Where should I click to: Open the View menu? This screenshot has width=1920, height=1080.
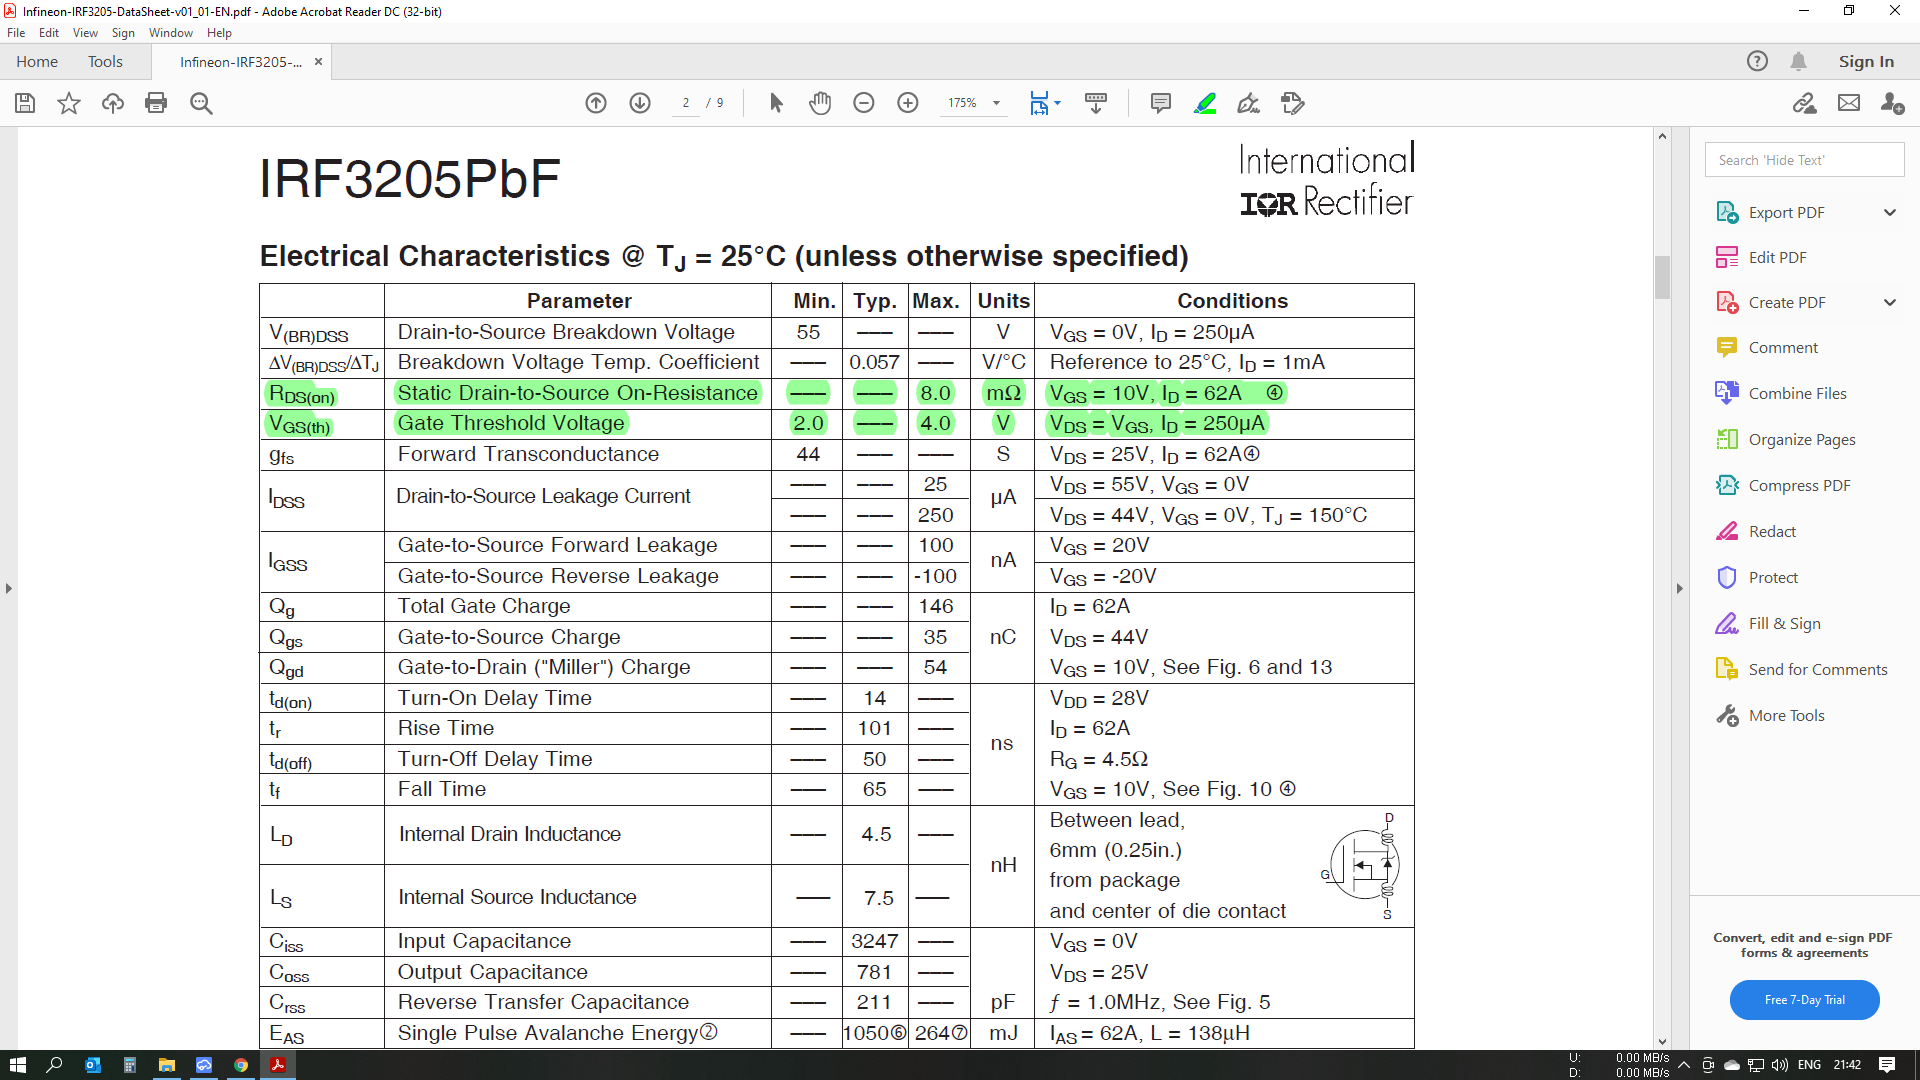point(85,33)
